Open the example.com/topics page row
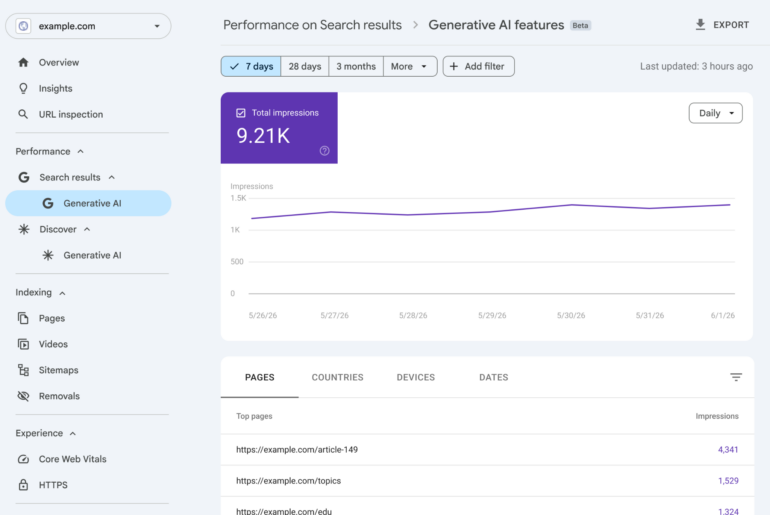Viewport: 770px width, 515px height. (x=487, y=481)
